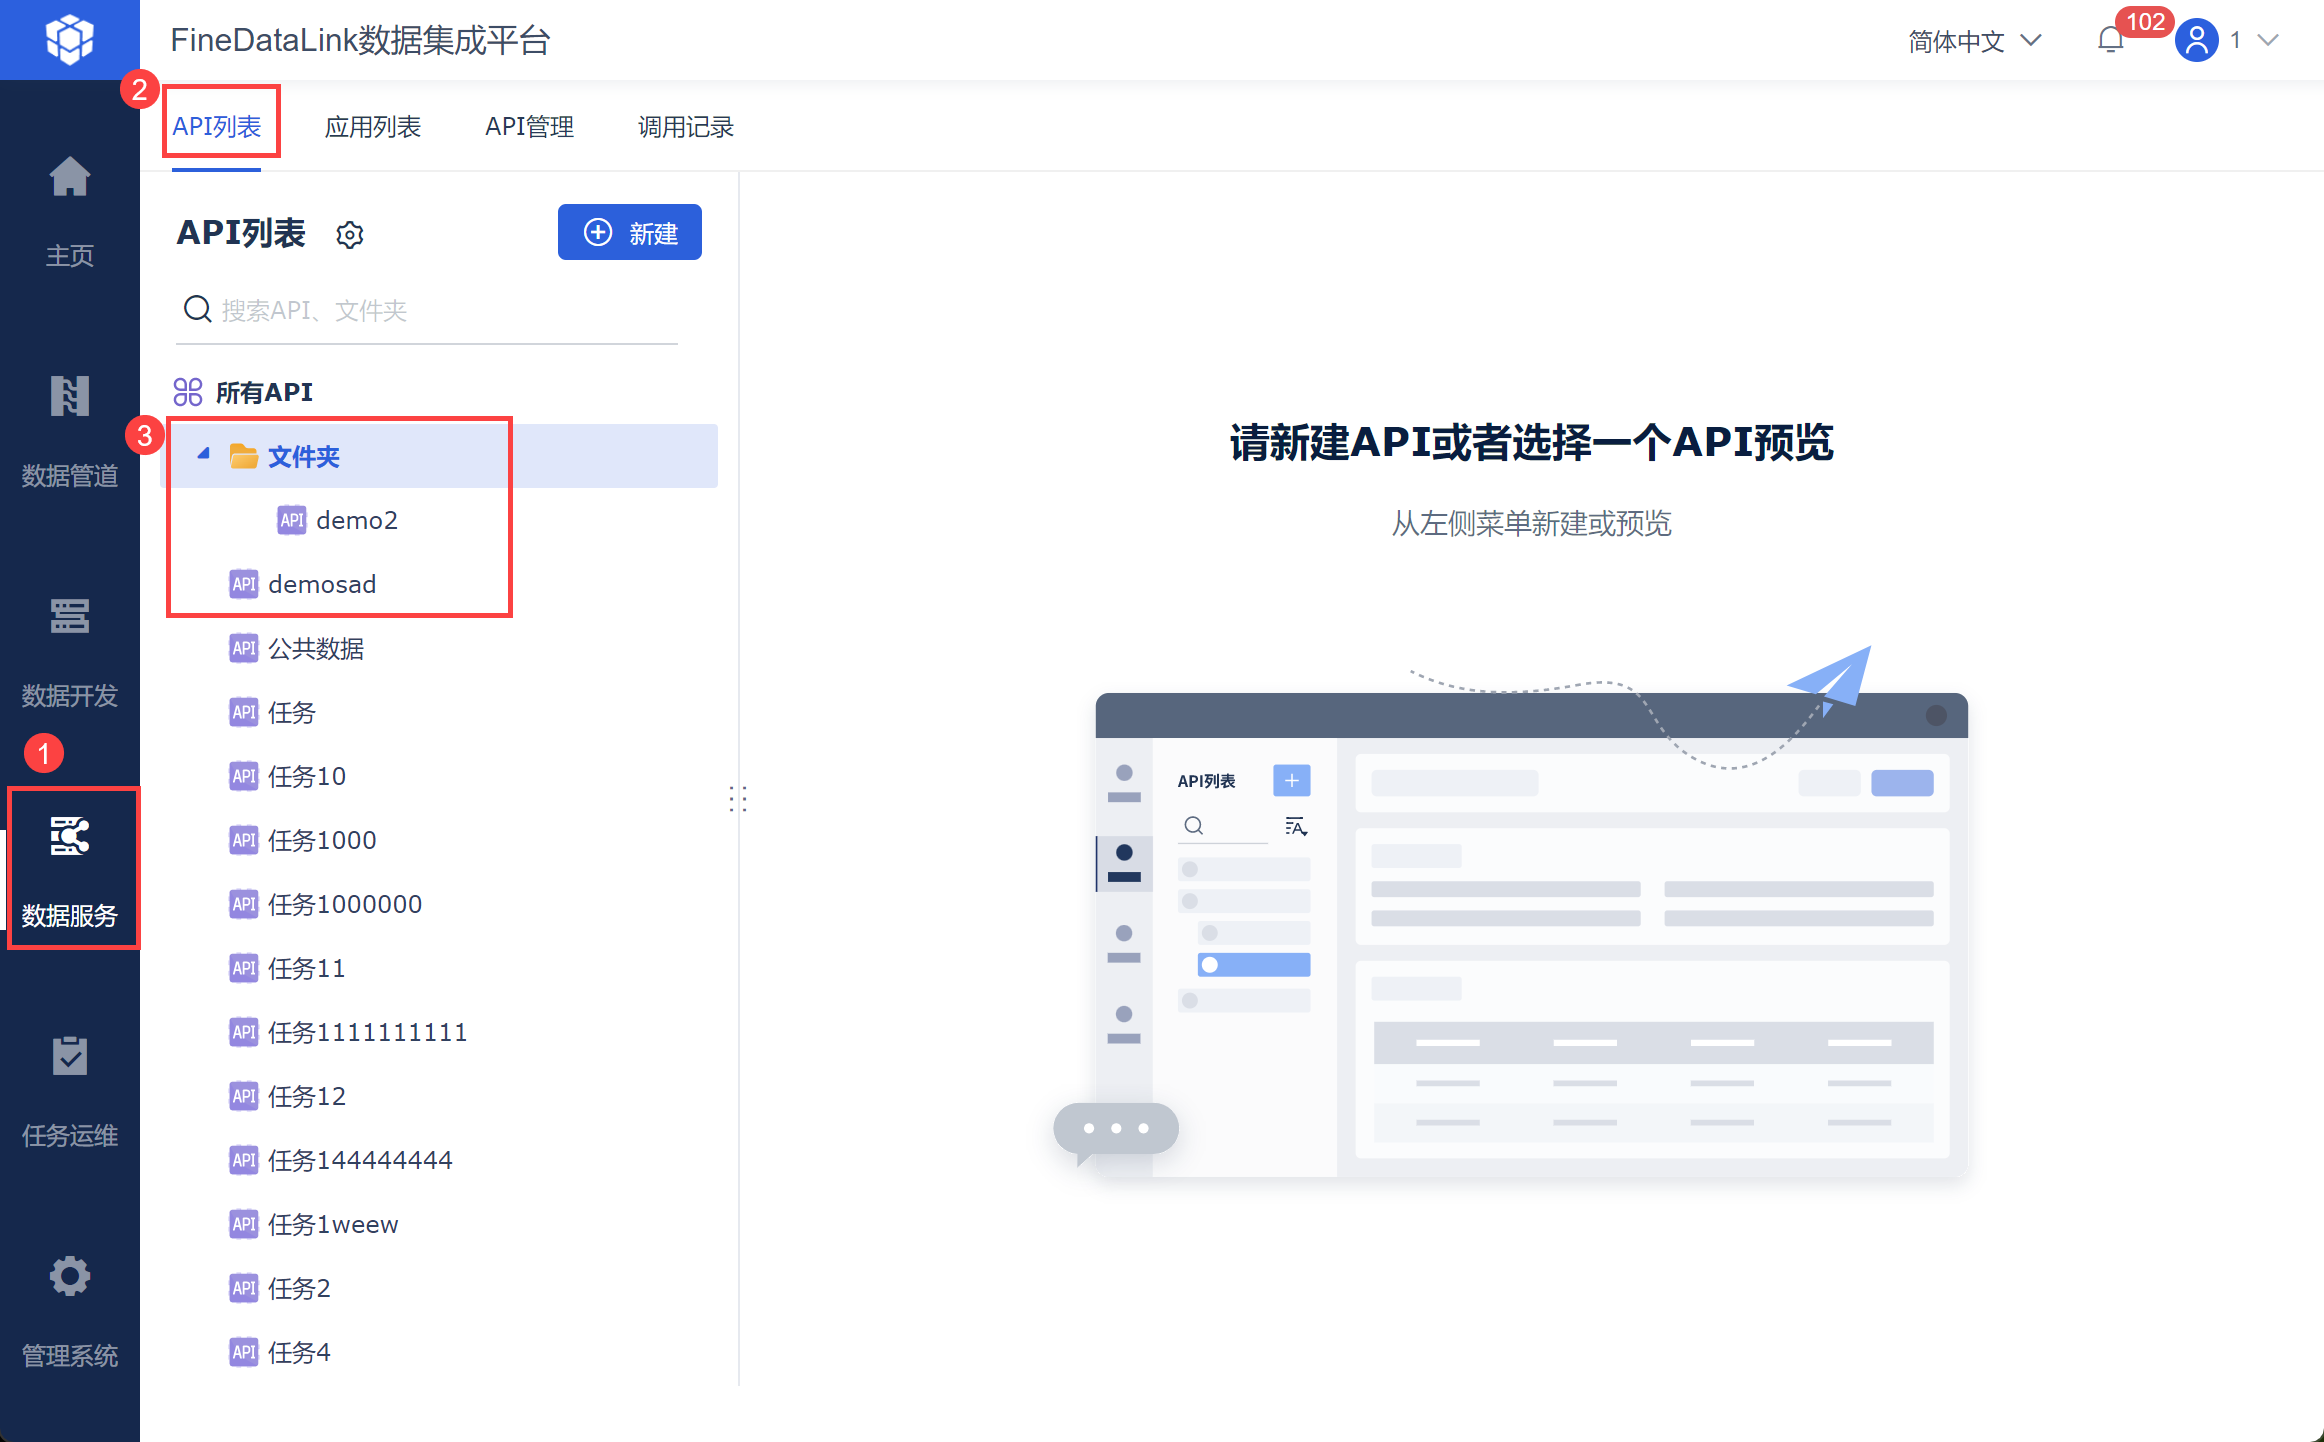The height and width of the screenshot is (1442, 2324).
Task: Open the 主页 home icon in sidebar
Action: [70, 177]
